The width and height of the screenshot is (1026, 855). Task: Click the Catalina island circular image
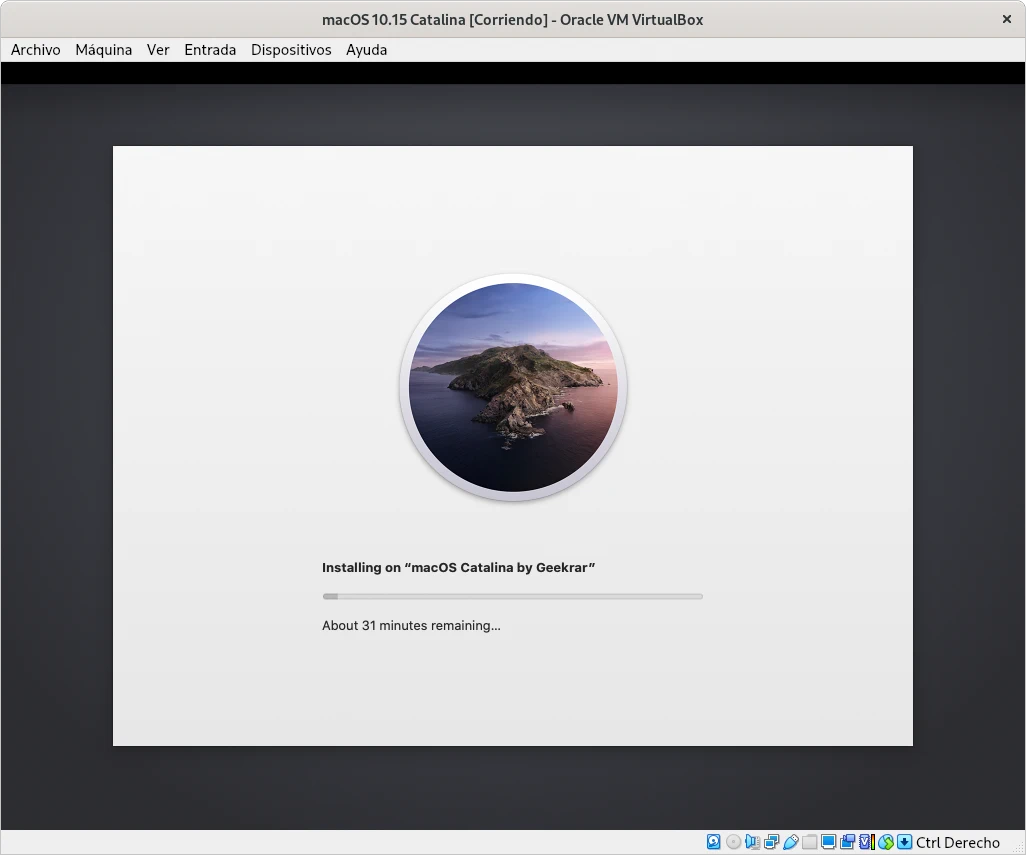(513, 387)
